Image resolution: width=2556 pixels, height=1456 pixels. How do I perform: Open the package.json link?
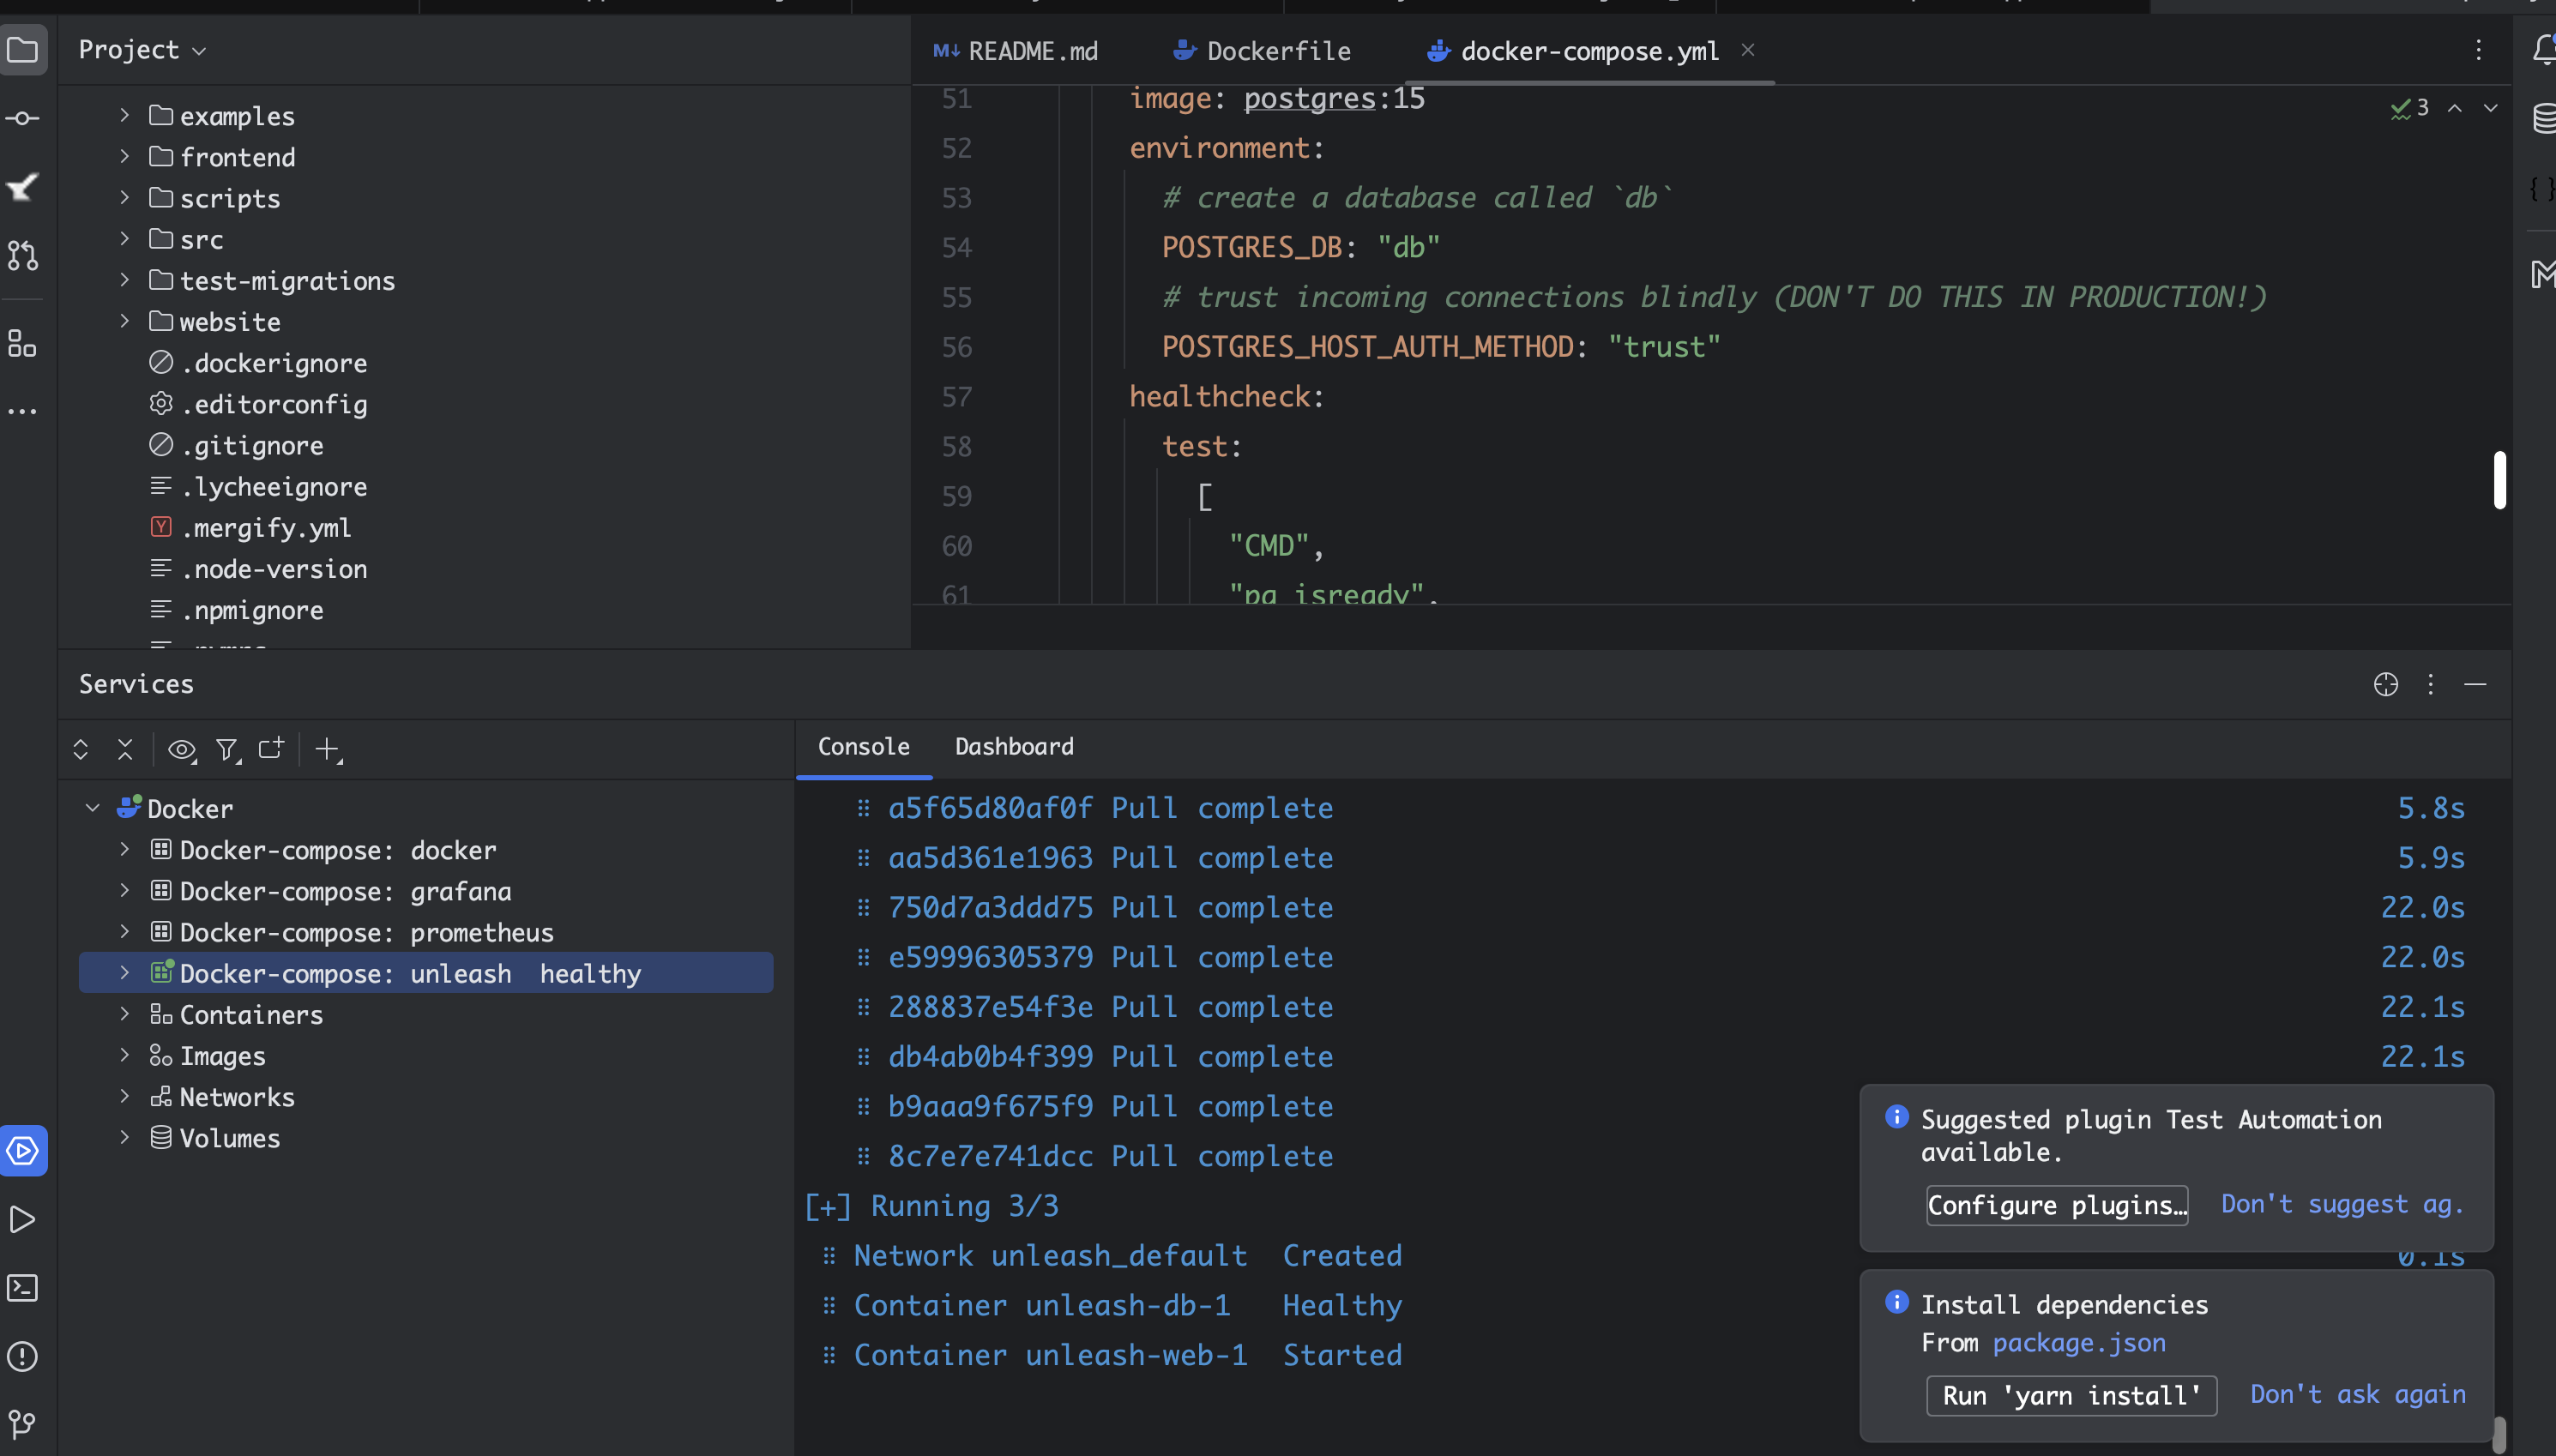click(2078, 1343)
